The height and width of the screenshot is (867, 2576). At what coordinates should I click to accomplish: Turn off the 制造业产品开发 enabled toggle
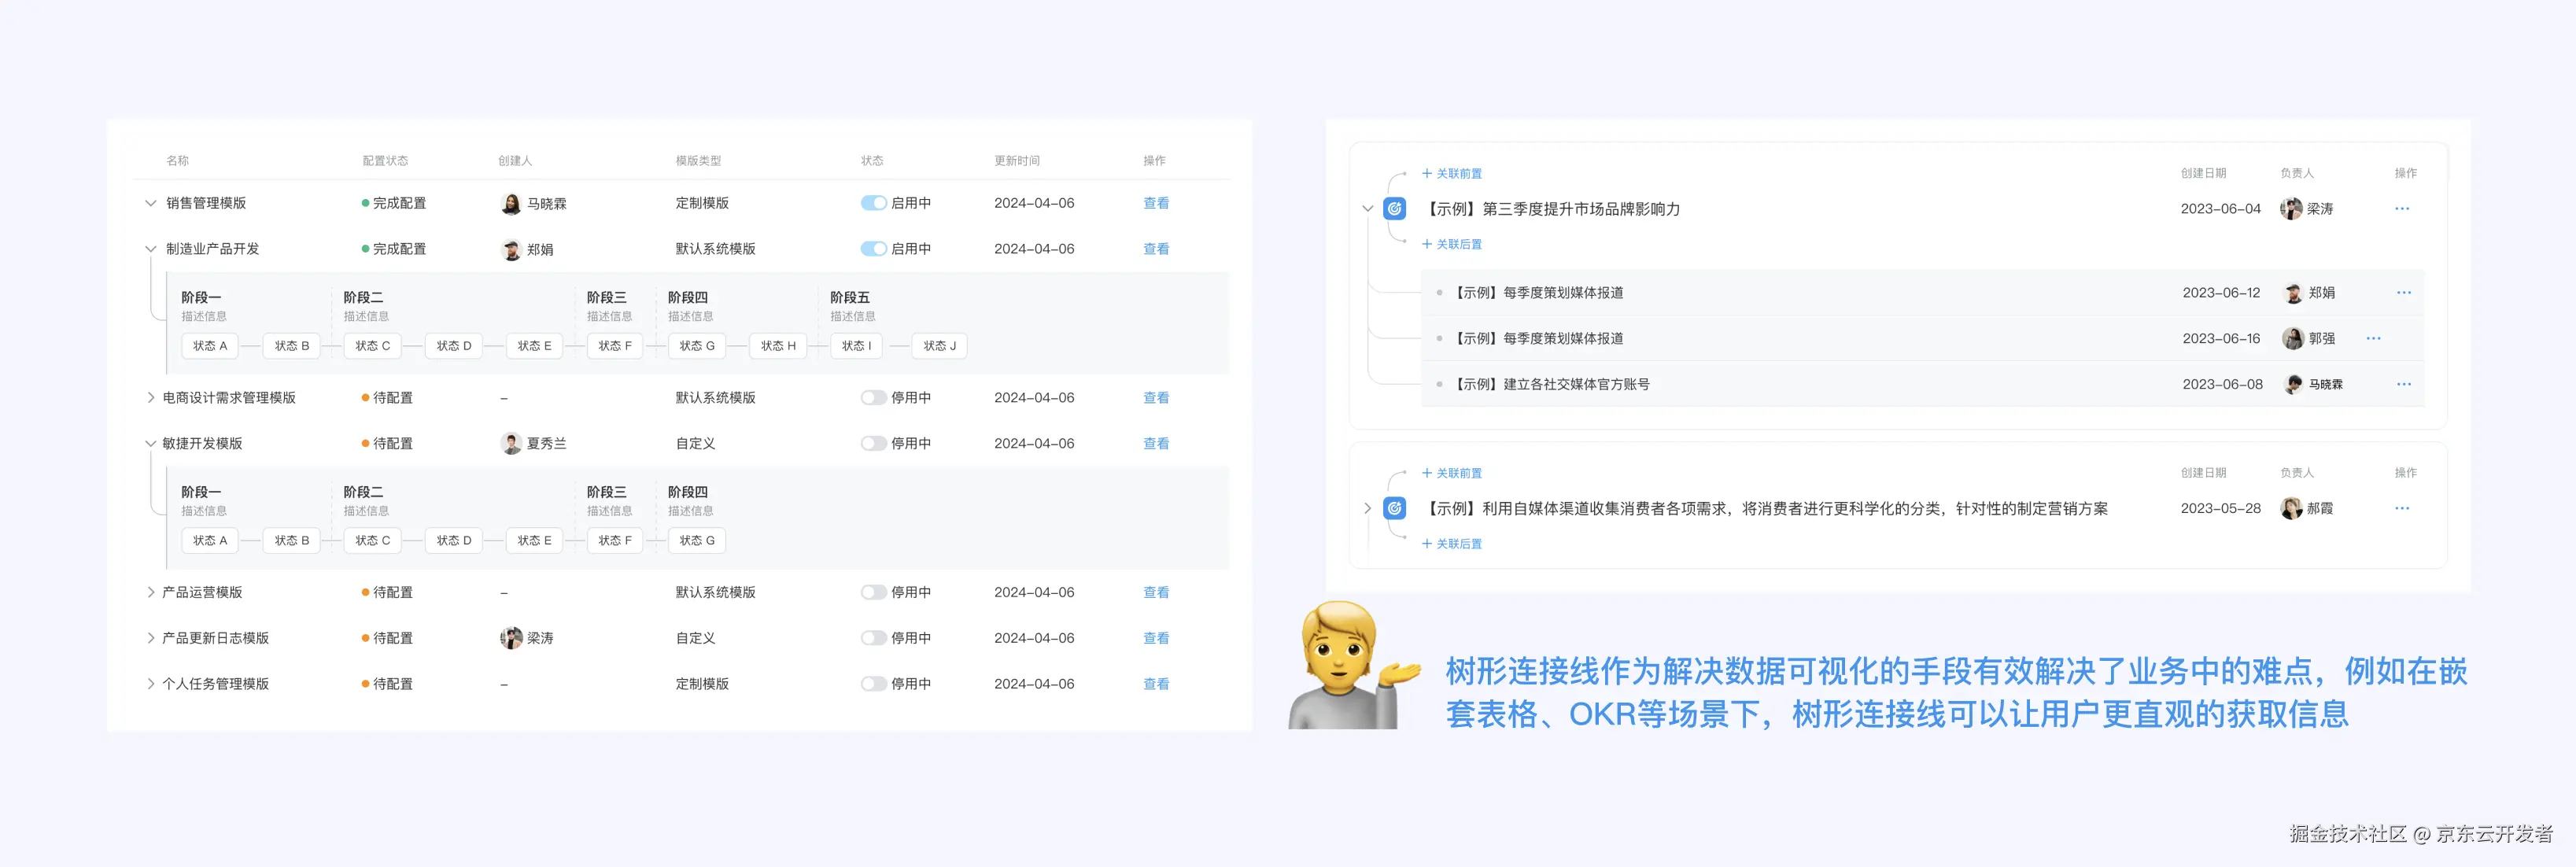(873, 249)
